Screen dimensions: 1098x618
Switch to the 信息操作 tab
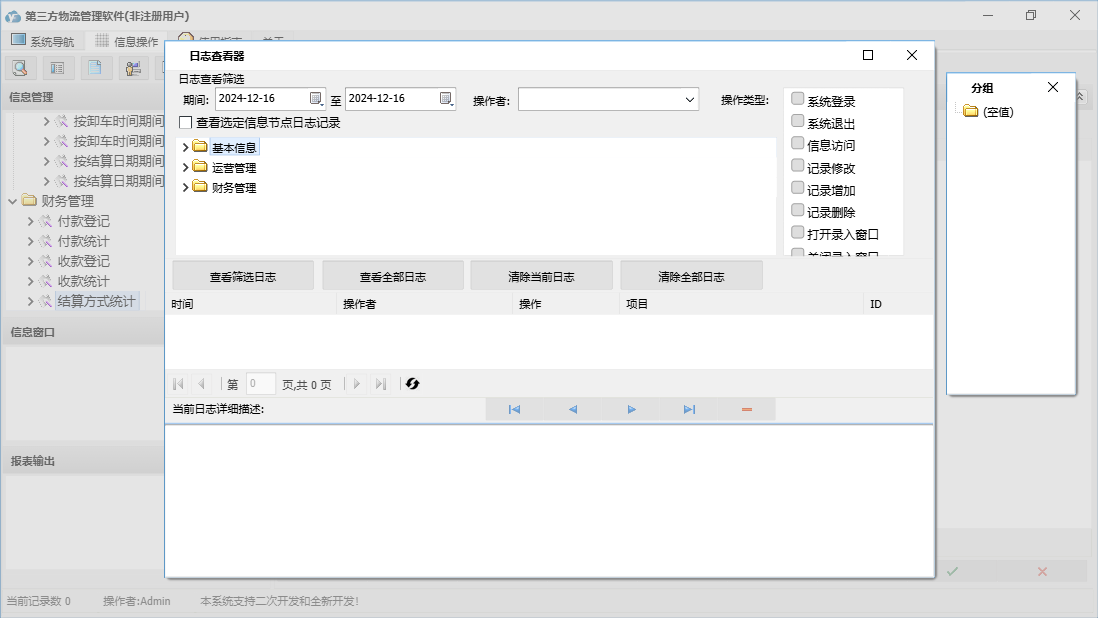pyautogui.click(x=127, y=41)
